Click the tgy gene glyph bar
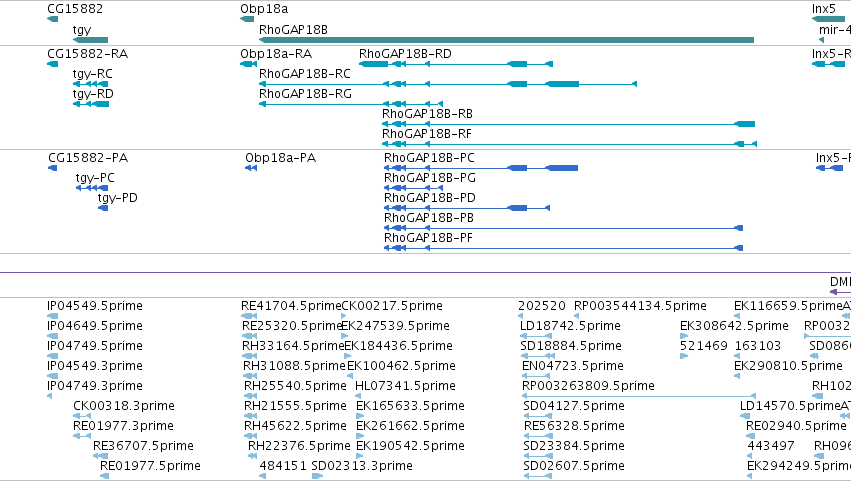Screen dimensions: 851x481 coord(90,40)
